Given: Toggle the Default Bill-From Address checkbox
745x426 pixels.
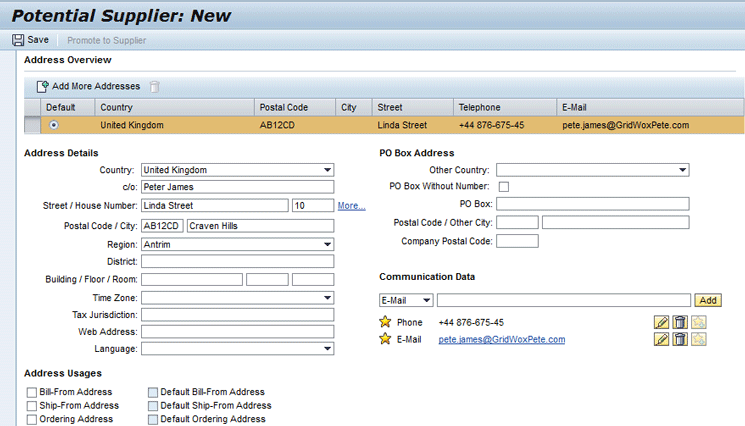Looking at the screenshot, I should coord(153,392).
